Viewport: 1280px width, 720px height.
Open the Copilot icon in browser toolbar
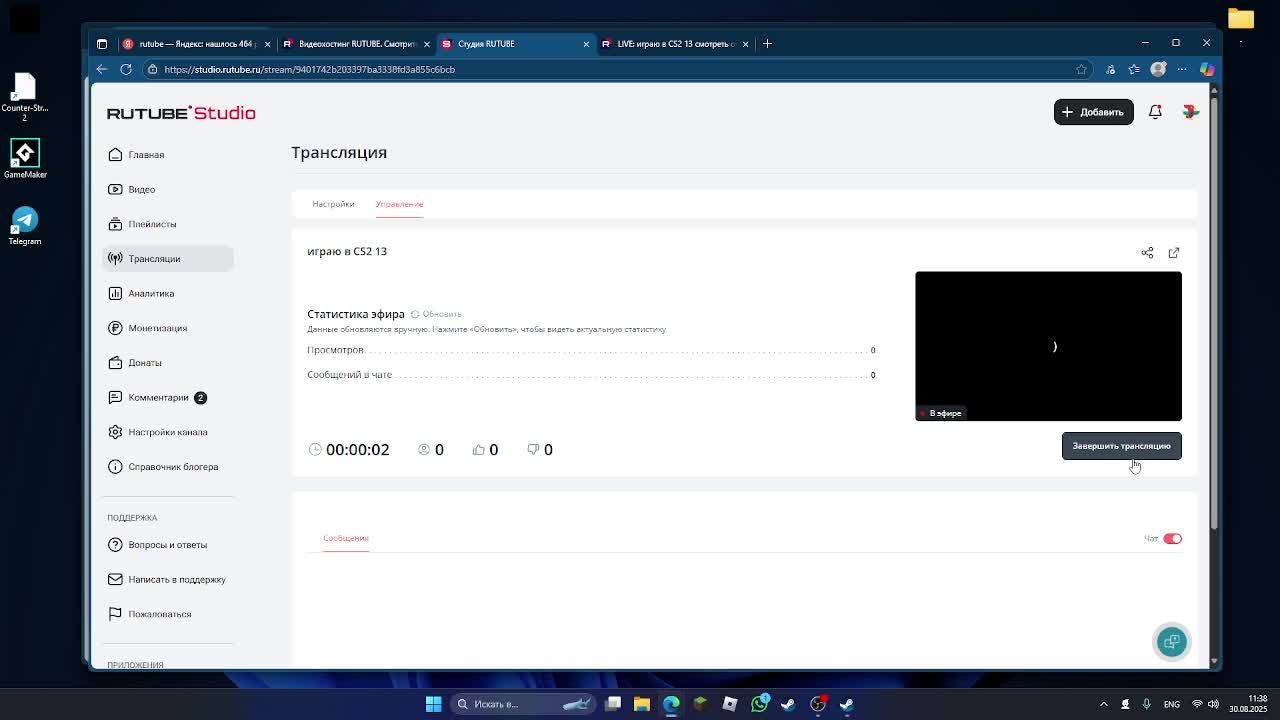(x=1207, y=69)
